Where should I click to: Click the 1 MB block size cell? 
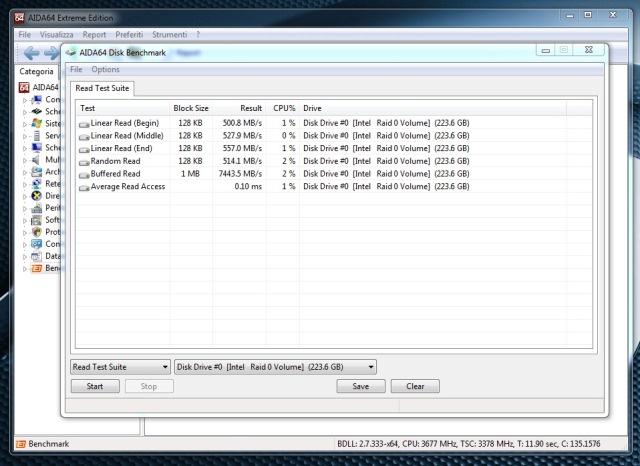(191, 174)
